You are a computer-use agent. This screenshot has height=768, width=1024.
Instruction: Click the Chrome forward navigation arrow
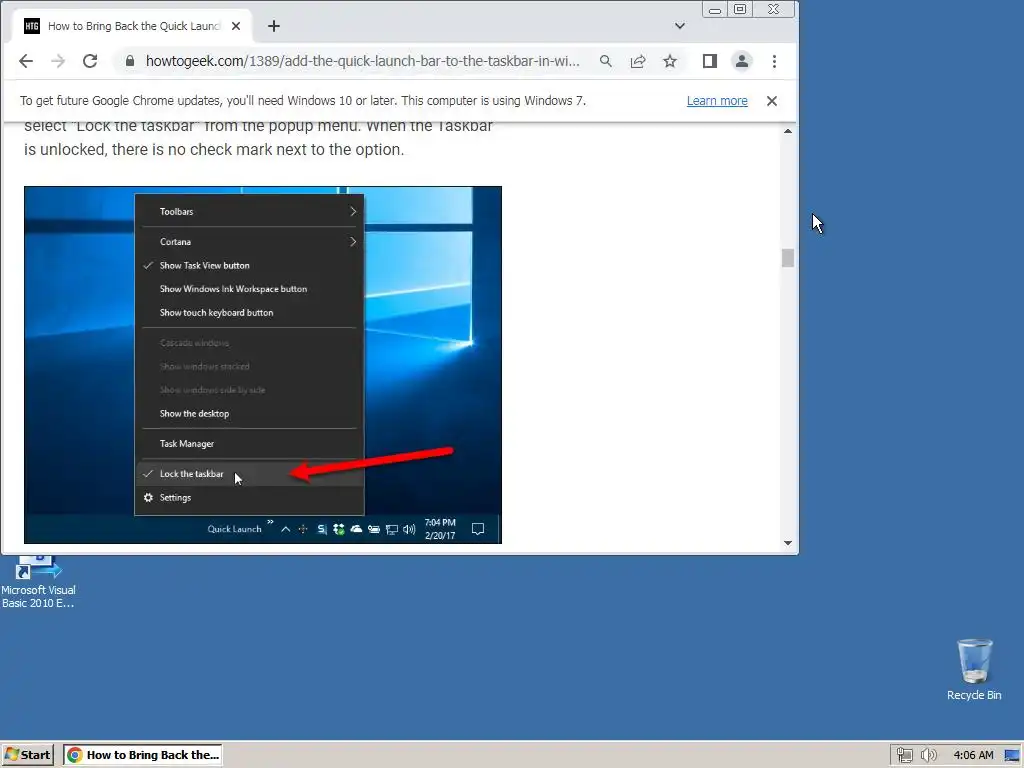pyautogui.click(x=58, y=61)
